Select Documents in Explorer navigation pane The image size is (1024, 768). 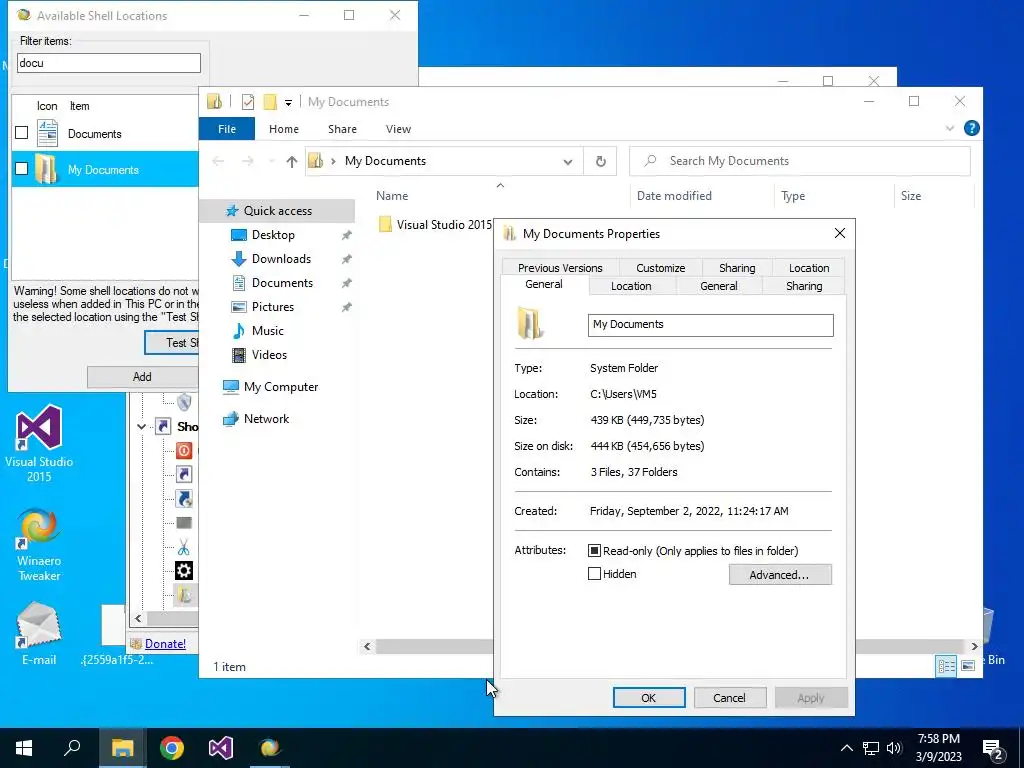[282, 283]
